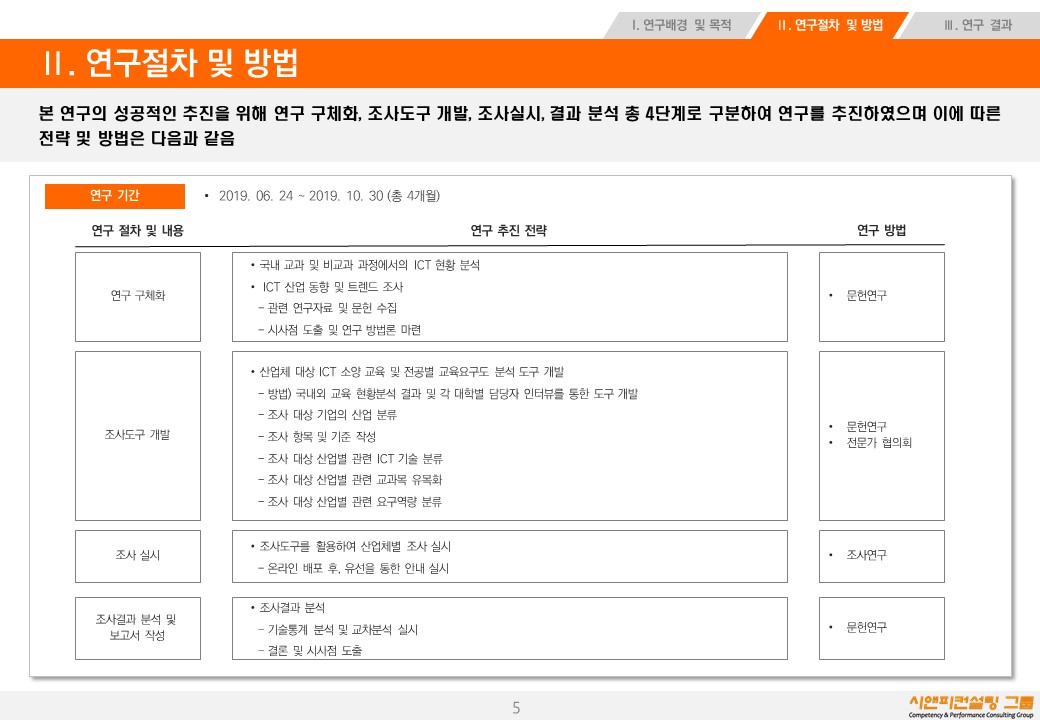Select the '조사 실시' step box
This screenshot has width=1040, height=720.
coord(138,556)
